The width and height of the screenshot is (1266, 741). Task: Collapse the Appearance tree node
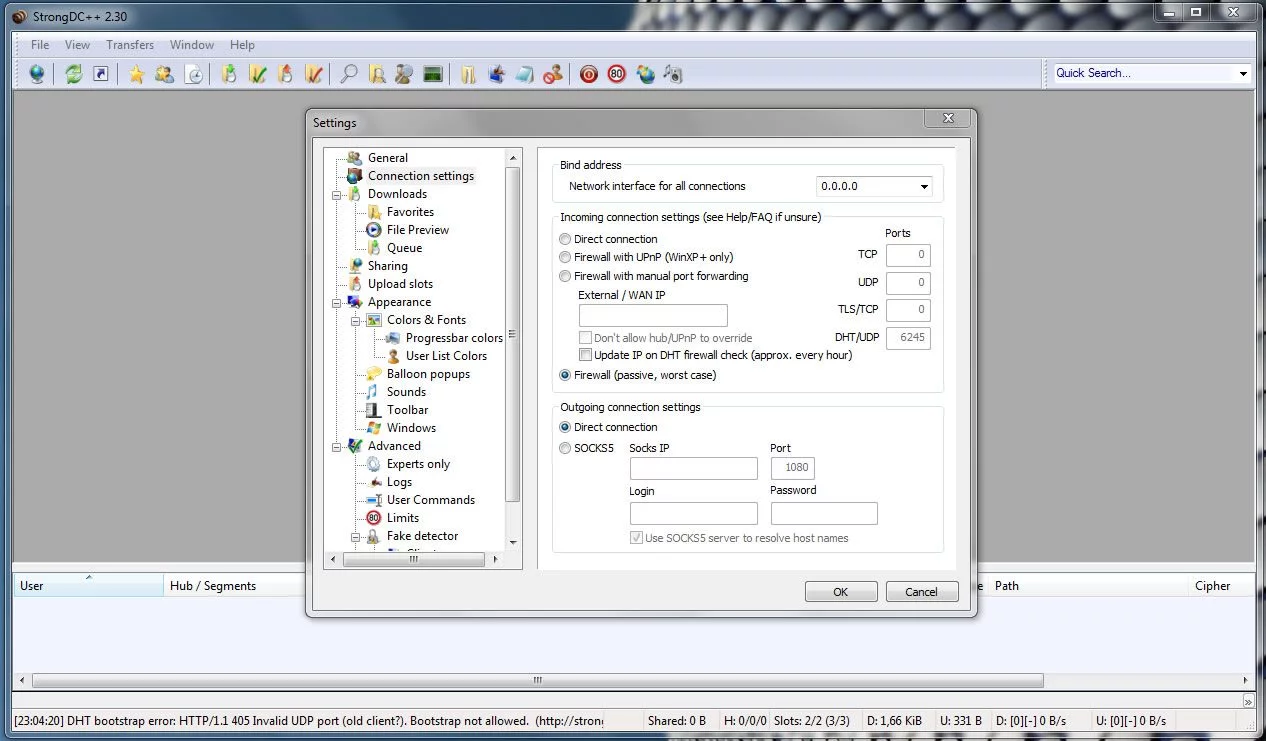point(338,303)
